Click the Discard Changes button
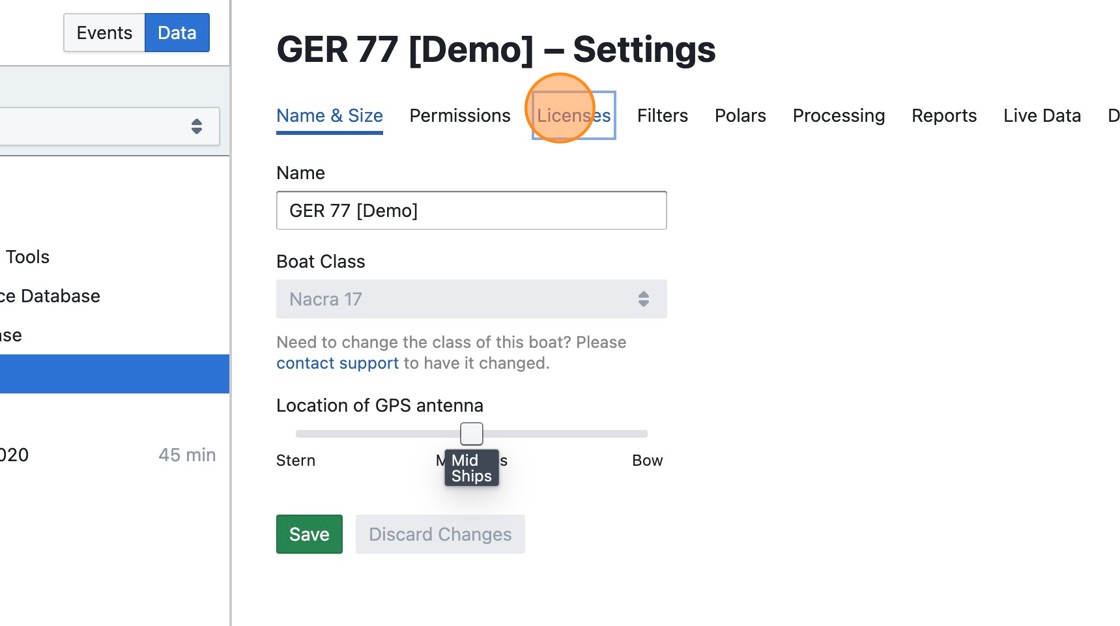 (x=440, y=534)
